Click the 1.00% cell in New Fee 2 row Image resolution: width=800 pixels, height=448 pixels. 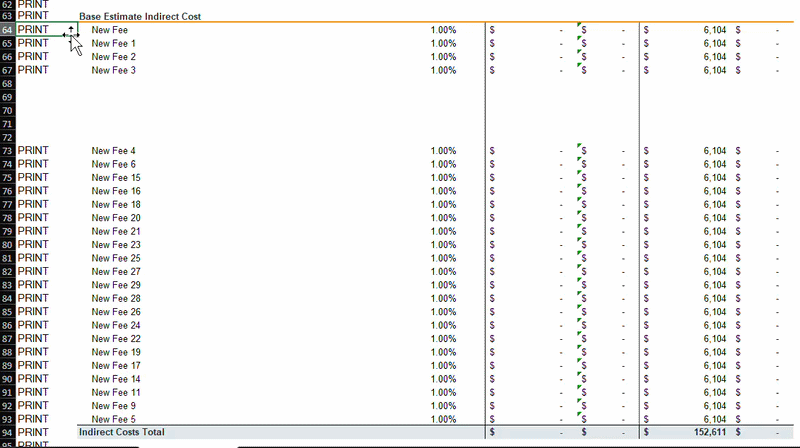click(443, 57)
